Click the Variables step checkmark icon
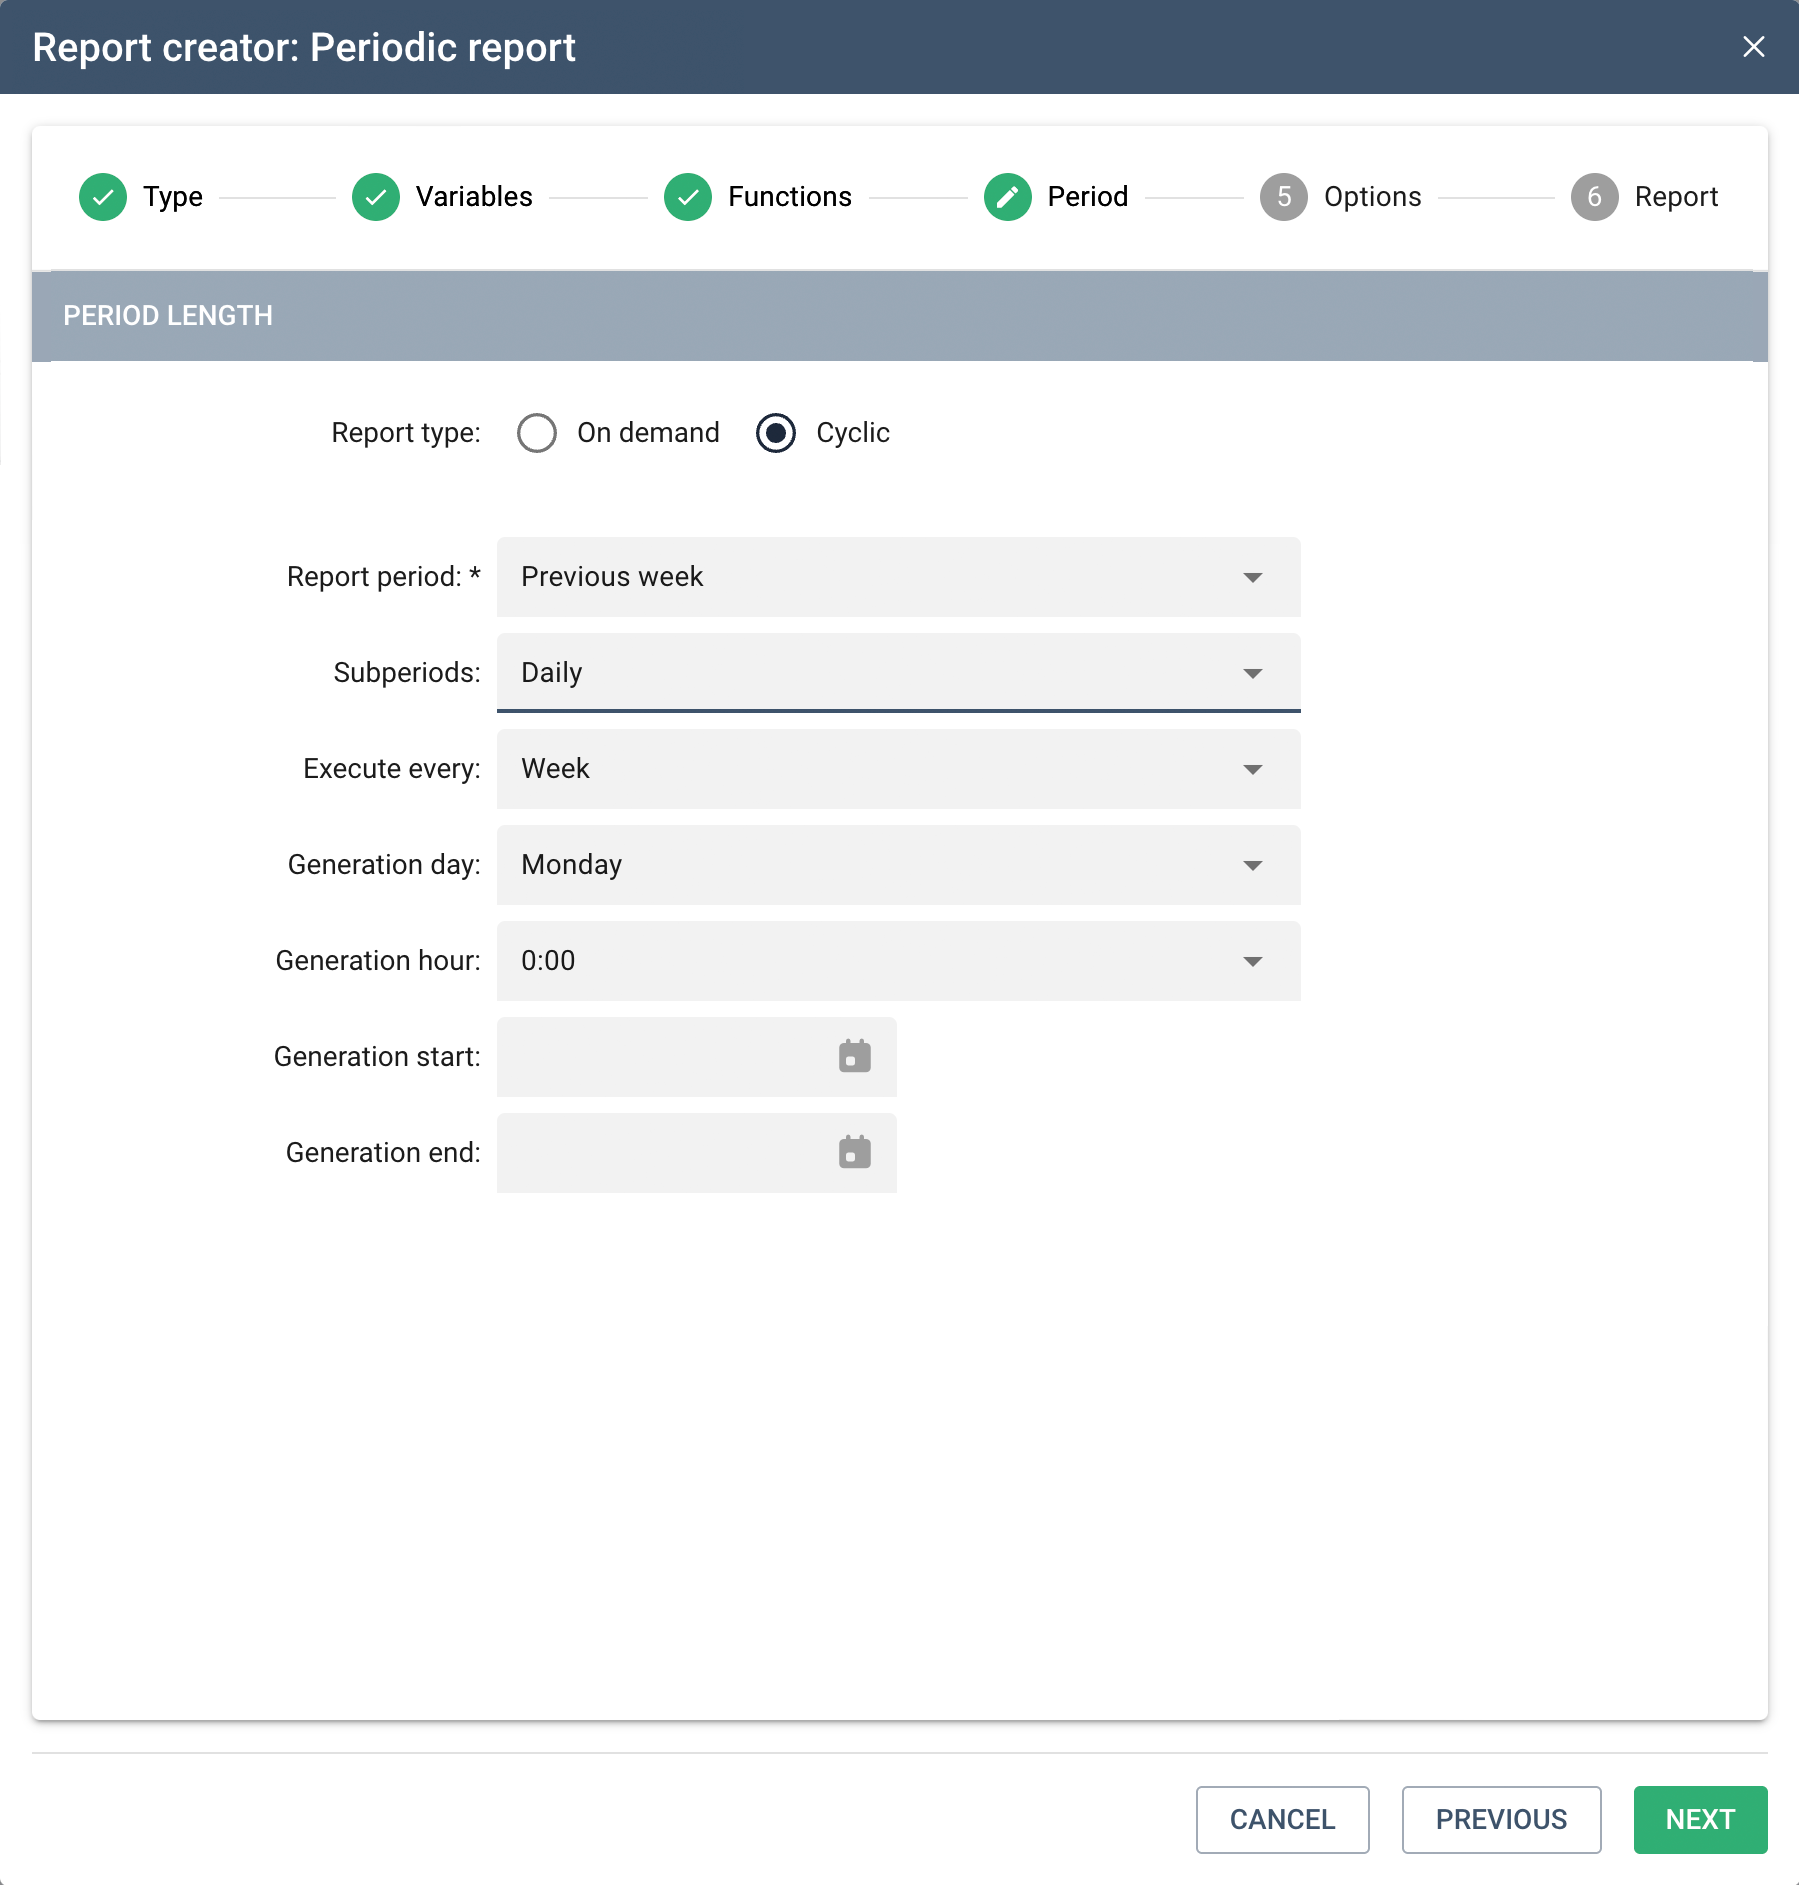This screenshot has width=1799, height=1885. tap(376, 197)
